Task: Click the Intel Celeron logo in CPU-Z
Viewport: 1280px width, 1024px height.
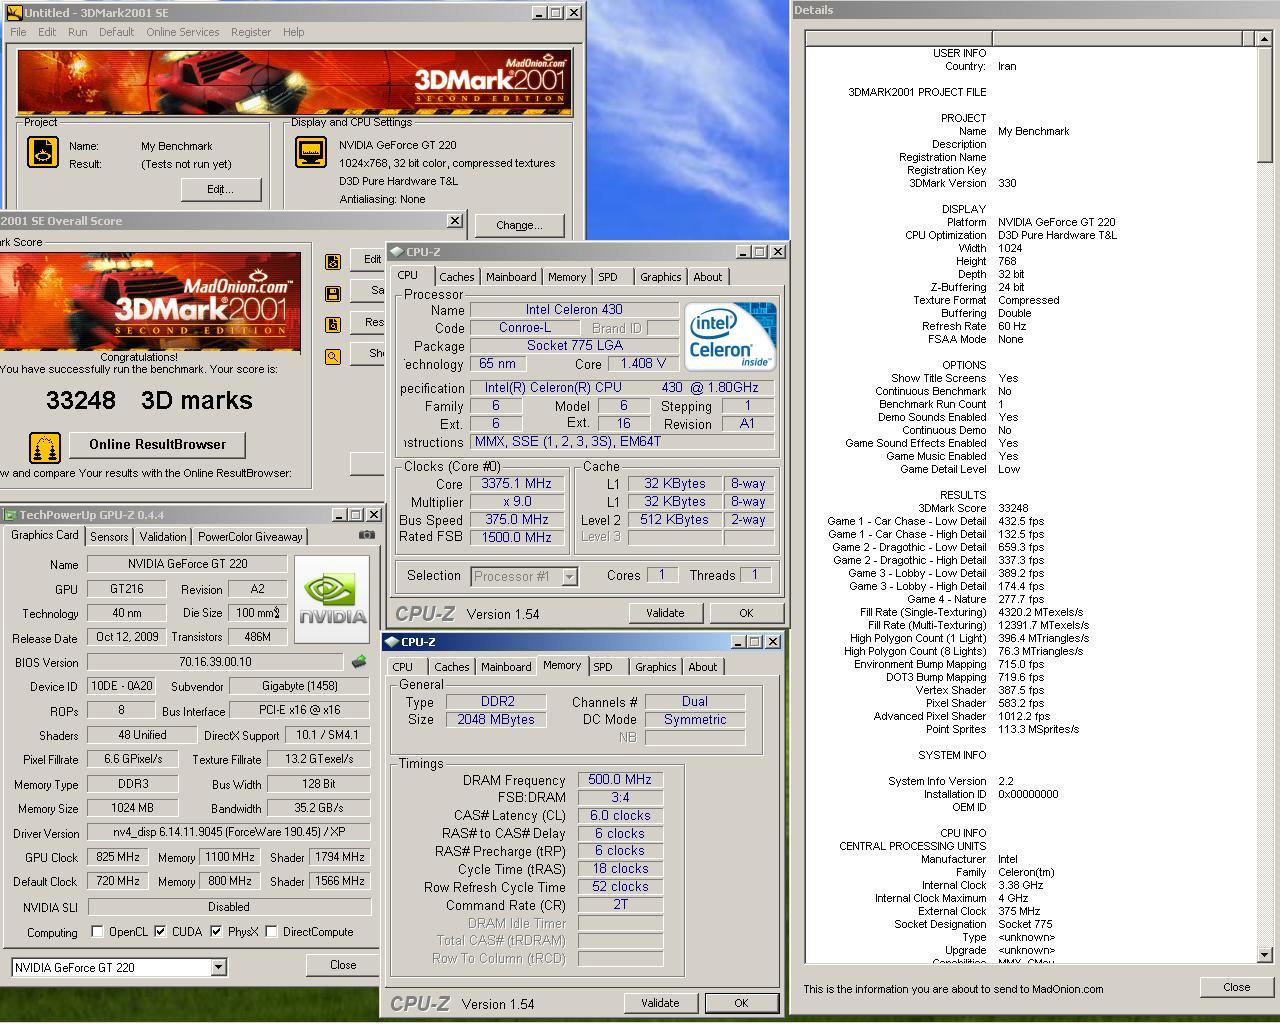Action: click(x=731, y=337)
